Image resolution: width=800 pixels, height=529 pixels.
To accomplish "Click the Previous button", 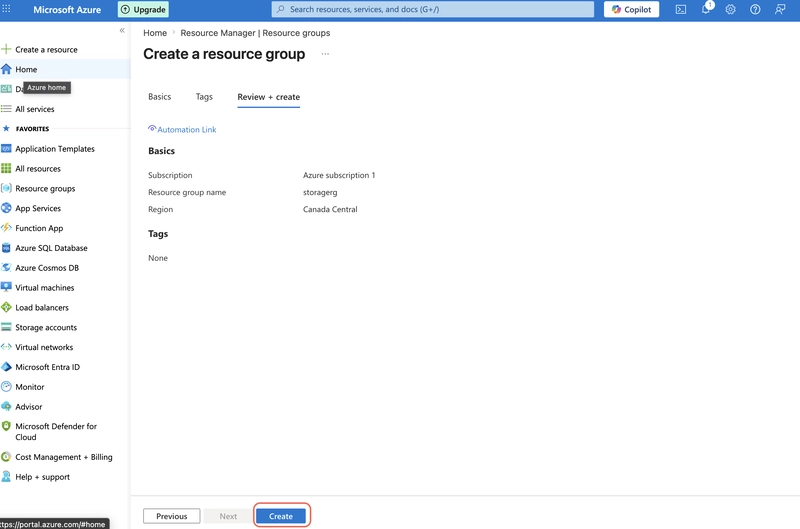I will coord(171,516).
